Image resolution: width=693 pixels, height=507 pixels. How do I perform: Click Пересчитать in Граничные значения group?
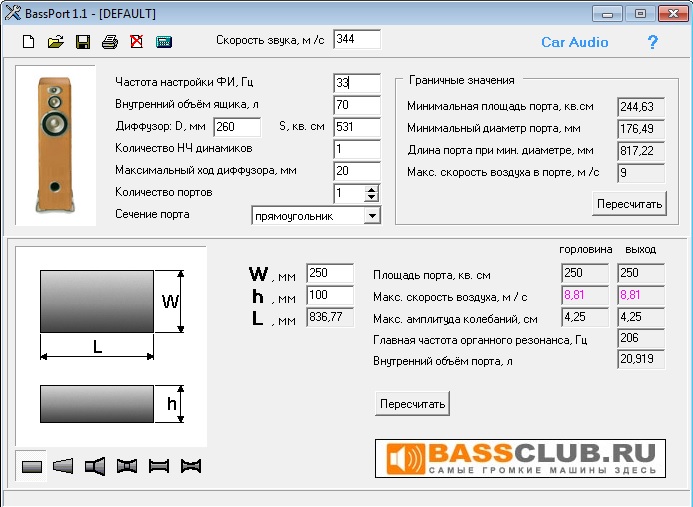629,204
